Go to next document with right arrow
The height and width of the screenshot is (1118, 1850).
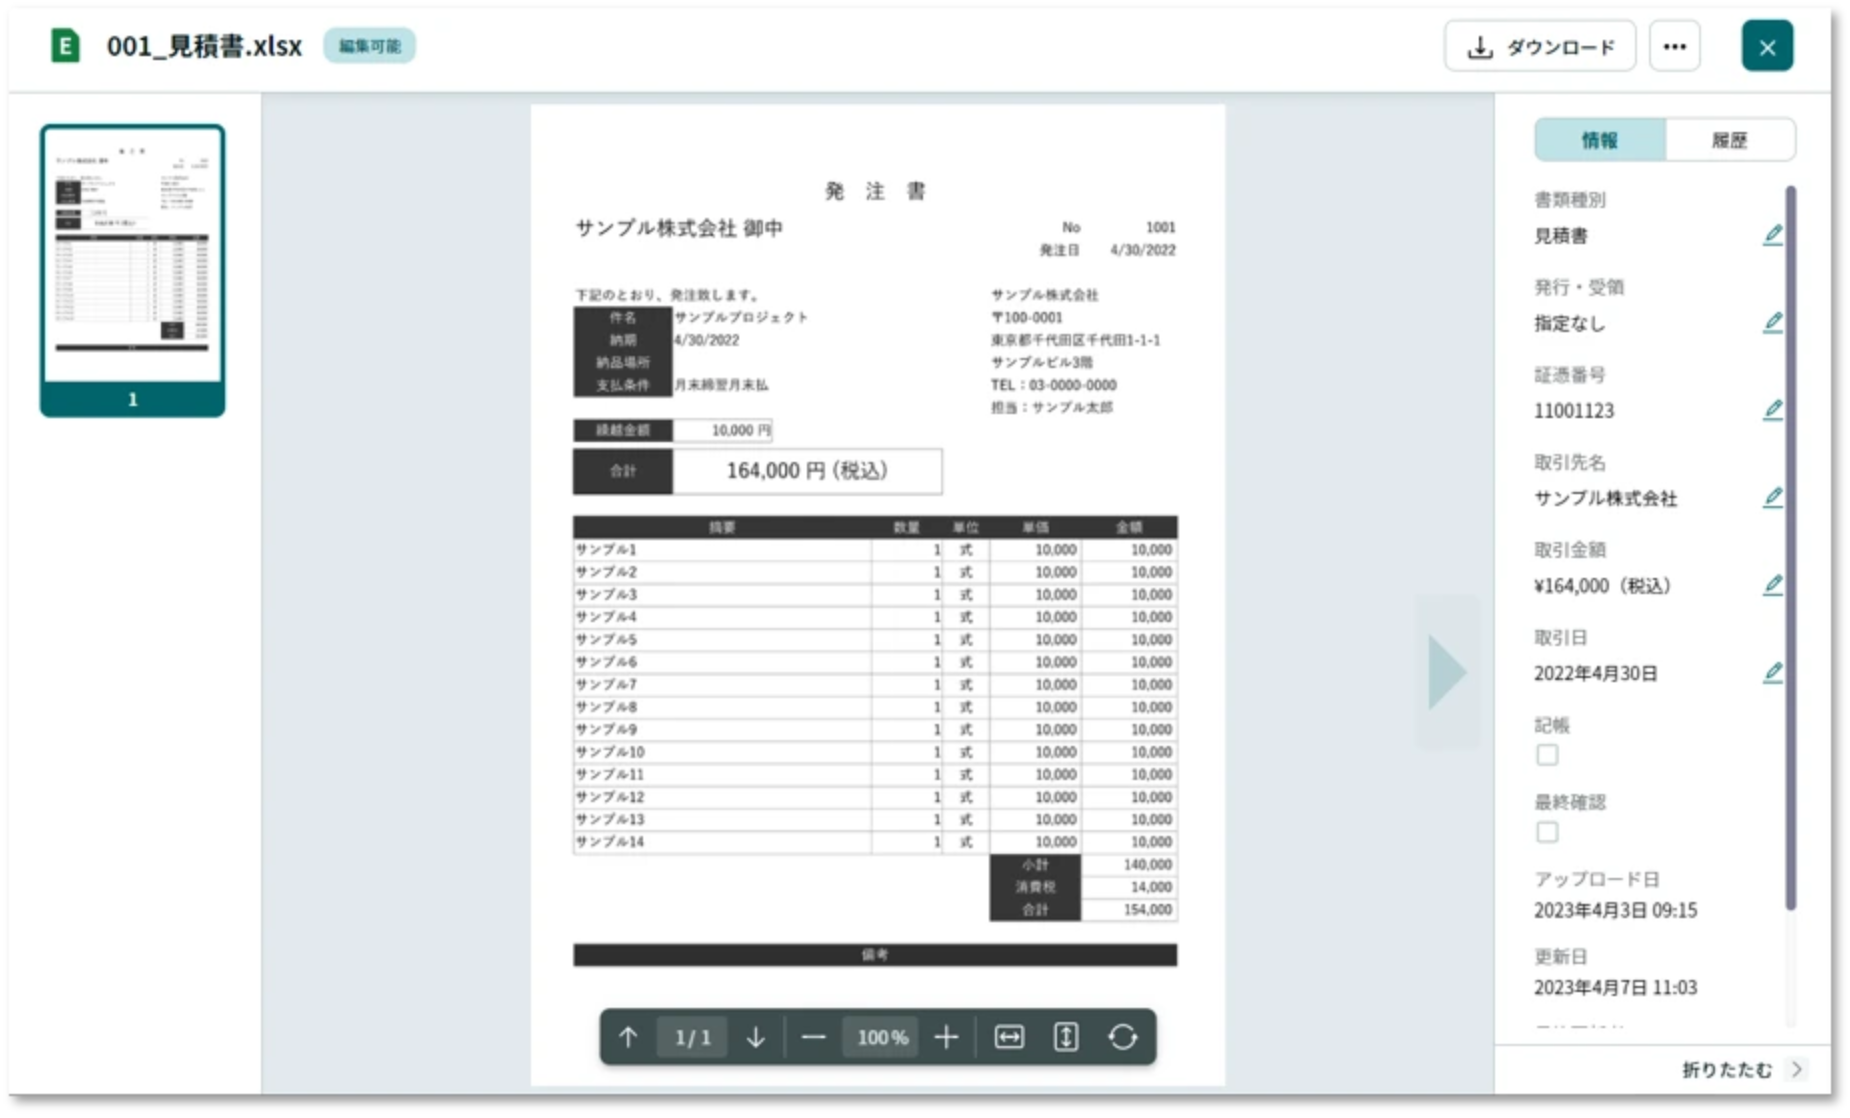pos(1446,672)
